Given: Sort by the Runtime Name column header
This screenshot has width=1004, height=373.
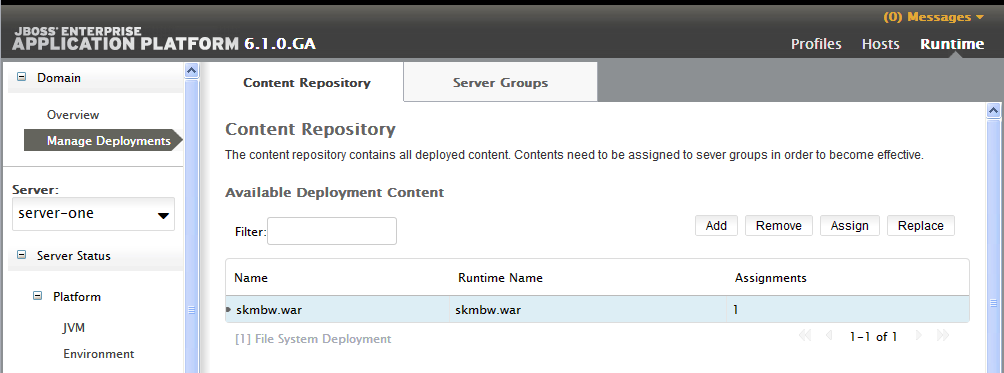Looking at the screenshot, I should (x=500, y=278).
